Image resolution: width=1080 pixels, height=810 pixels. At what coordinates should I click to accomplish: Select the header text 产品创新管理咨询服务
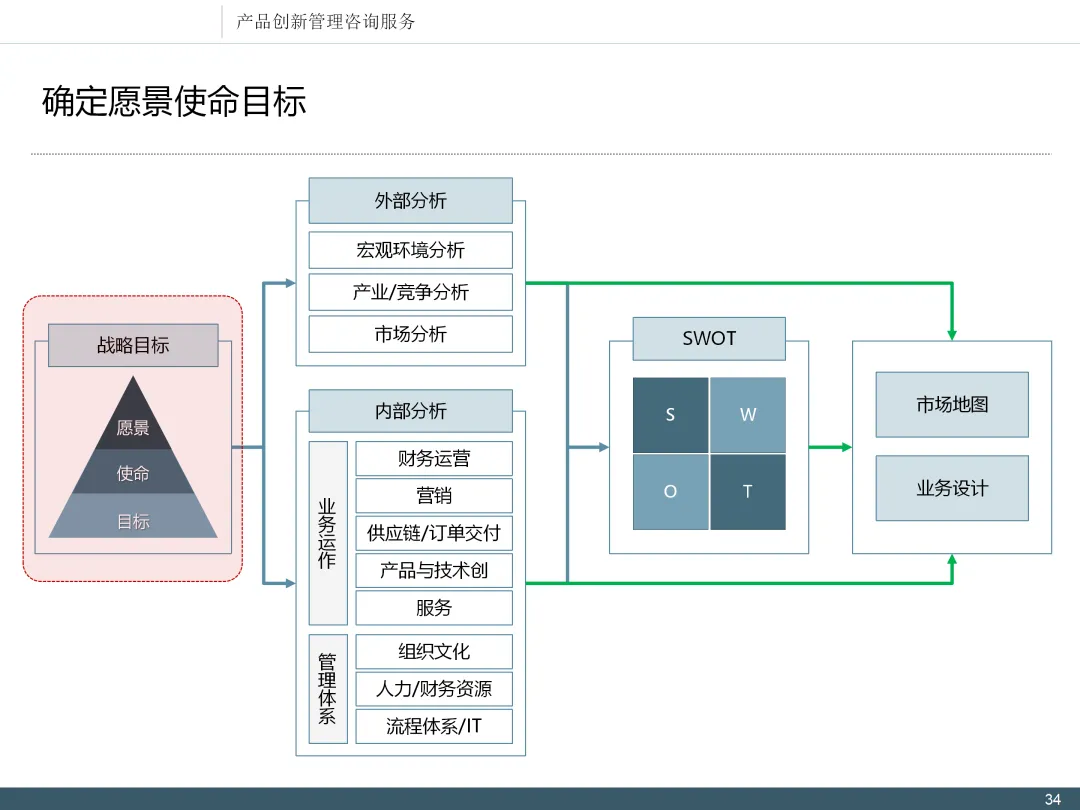[326, 22]
